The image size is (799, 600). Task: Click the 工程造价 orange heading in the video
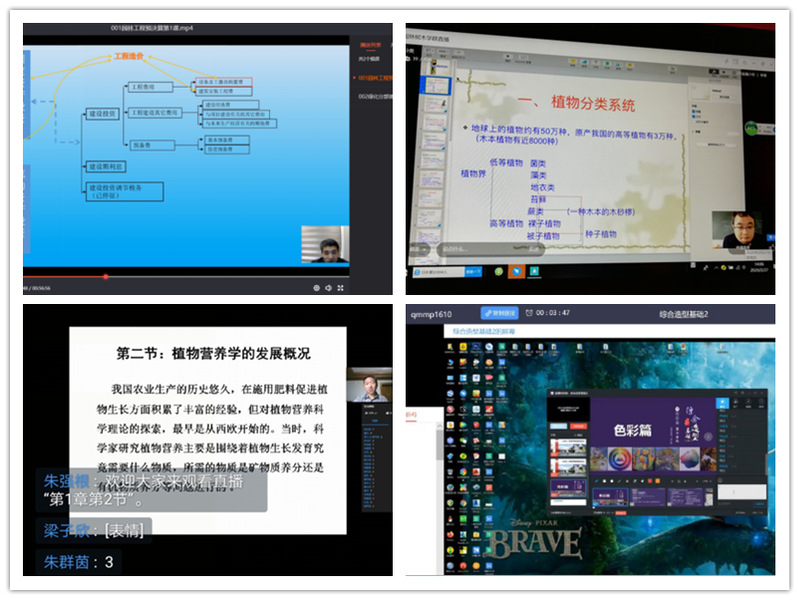pyautogui.click(x=129, y=56)
